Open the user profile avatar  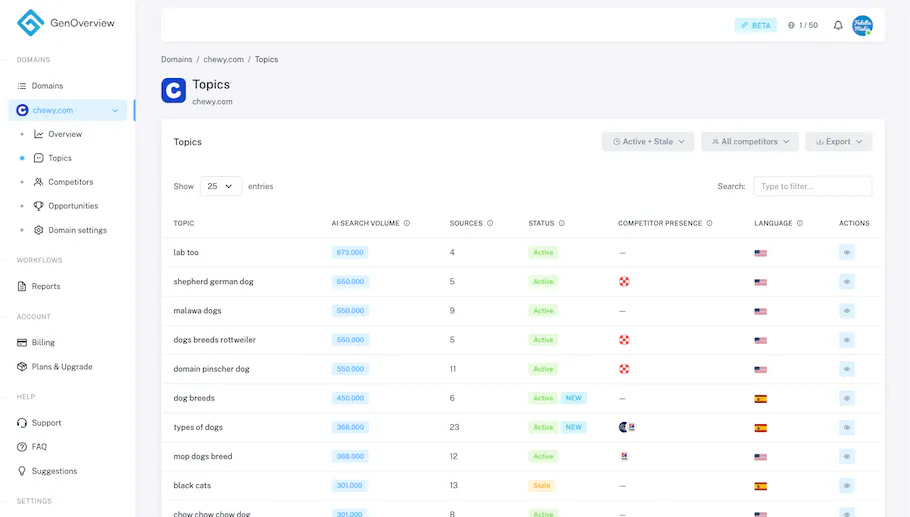[862, 26]
